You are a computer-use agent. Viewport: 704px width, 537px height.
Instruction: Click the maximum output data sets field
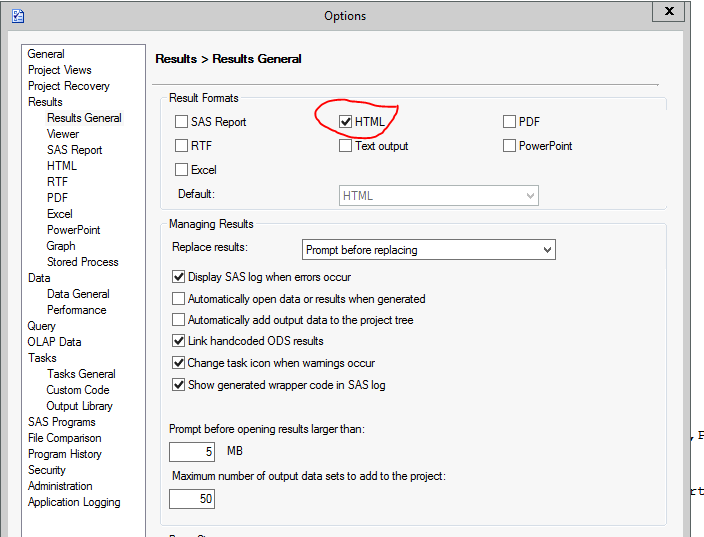[192, 498]
